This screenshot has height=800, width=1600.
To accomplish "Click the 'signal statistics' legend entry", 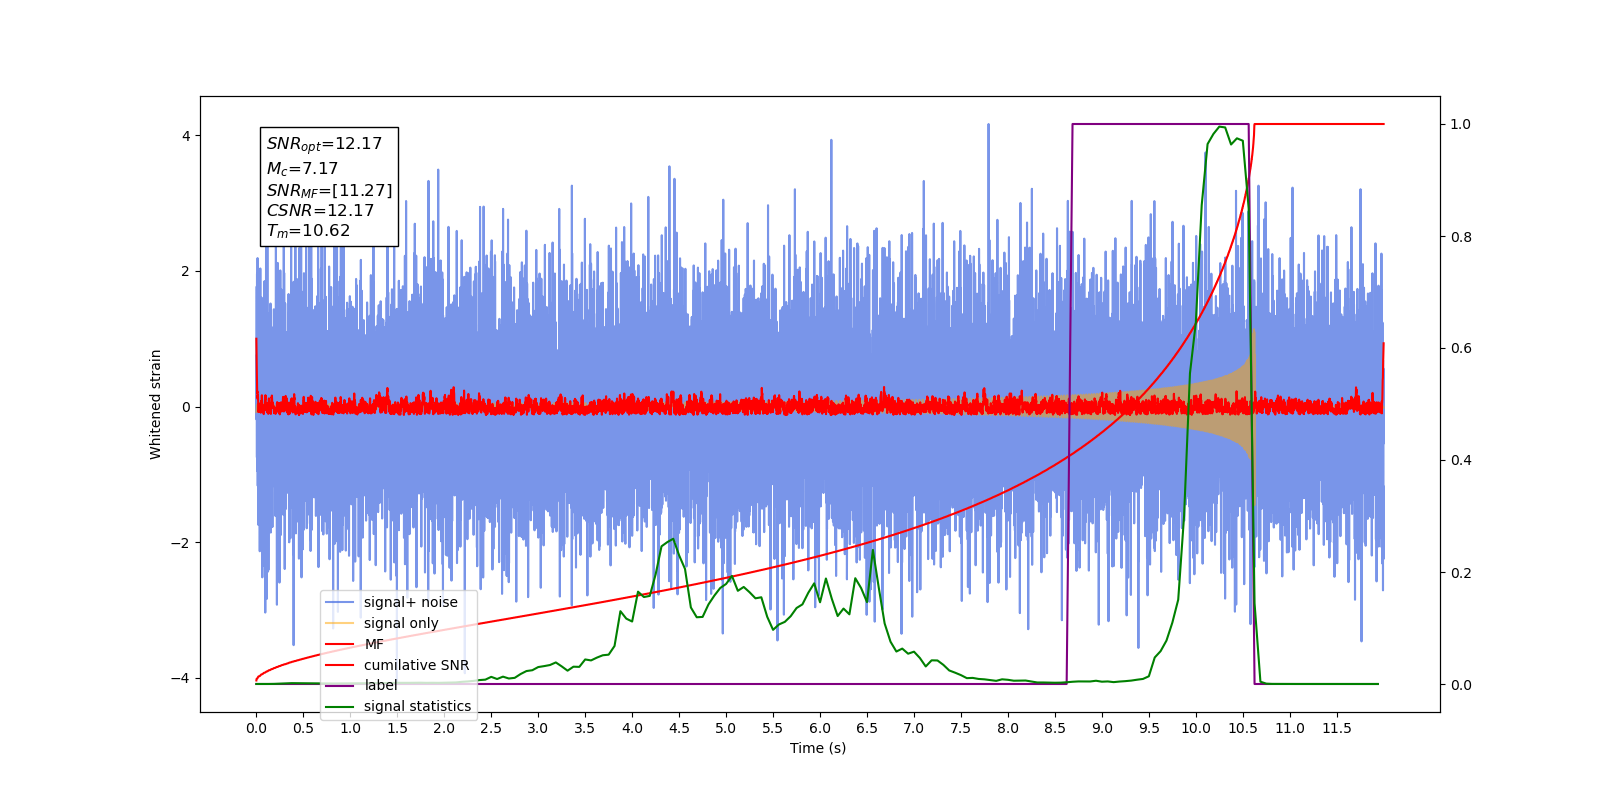I will point(399,706).
